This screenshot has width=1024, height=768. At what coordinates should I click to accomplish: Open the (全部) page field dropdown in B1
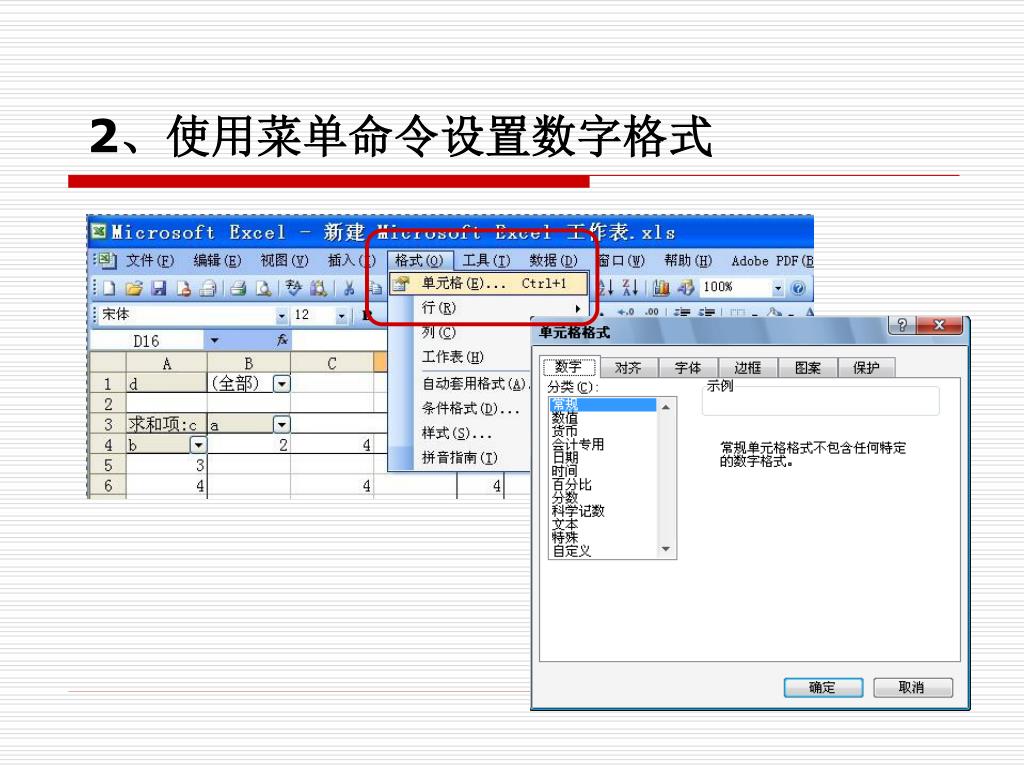point(281,383)
